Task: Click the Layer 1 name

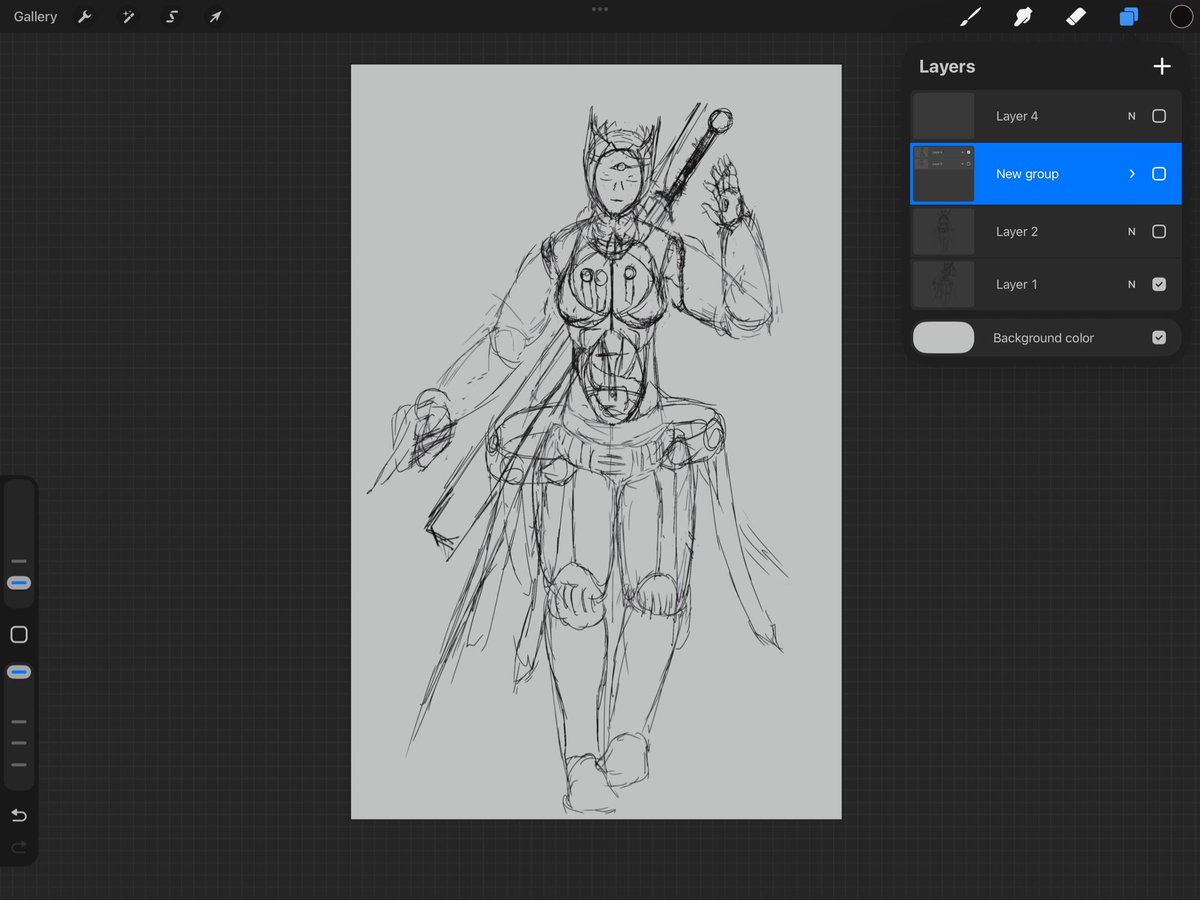Action: (x=1017, y=284)
